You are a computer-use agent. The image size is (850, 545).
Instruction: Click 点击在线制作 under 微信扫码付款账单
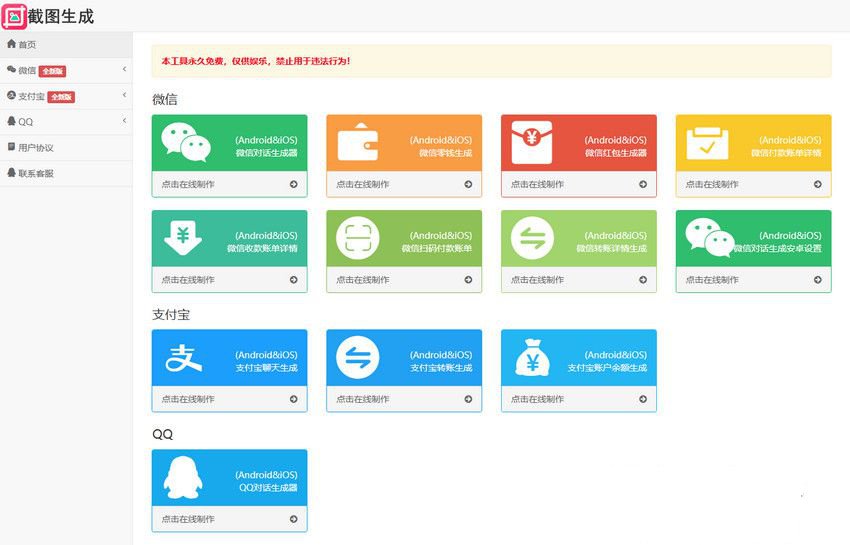coord(363,280)
